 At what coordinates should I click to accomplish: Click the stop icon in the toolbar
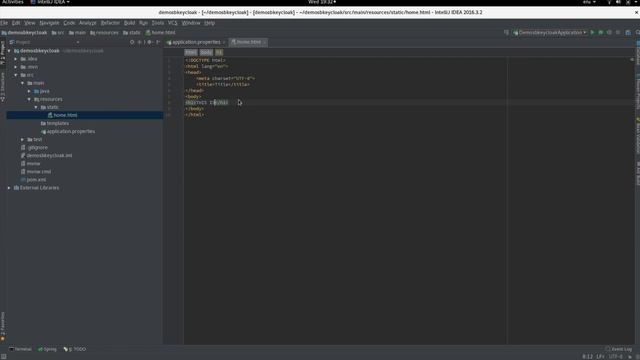[618, 33]
